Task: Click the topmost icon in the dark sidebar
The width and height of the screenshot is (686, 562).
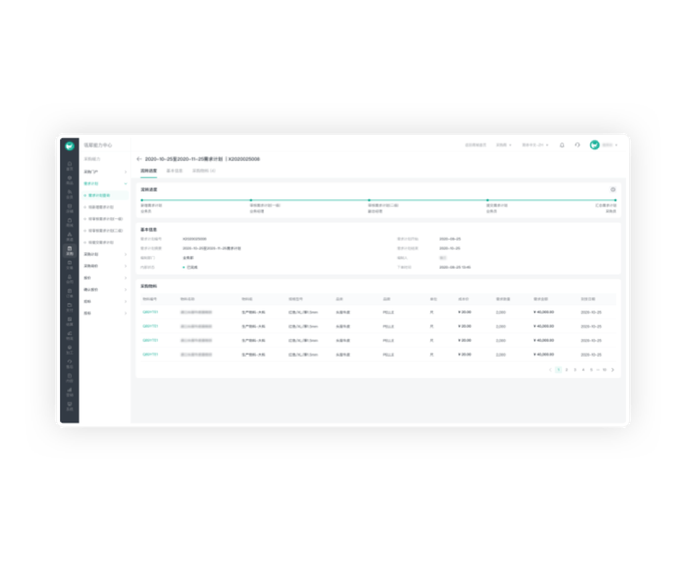Action: 69,165
